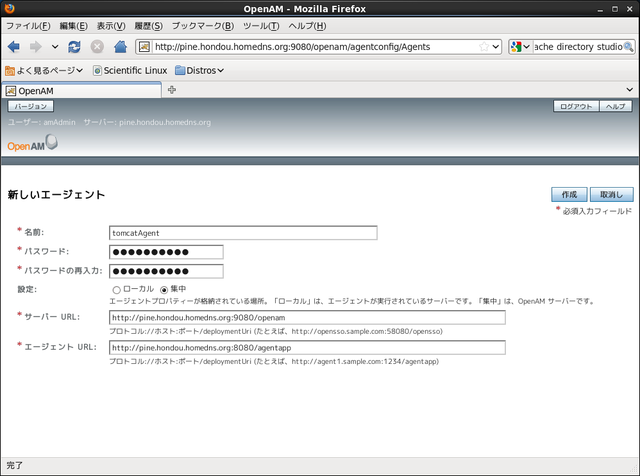Screen dimensions: 640x476
Task: Click the OpenAM logo
Action: click(32, 144)
